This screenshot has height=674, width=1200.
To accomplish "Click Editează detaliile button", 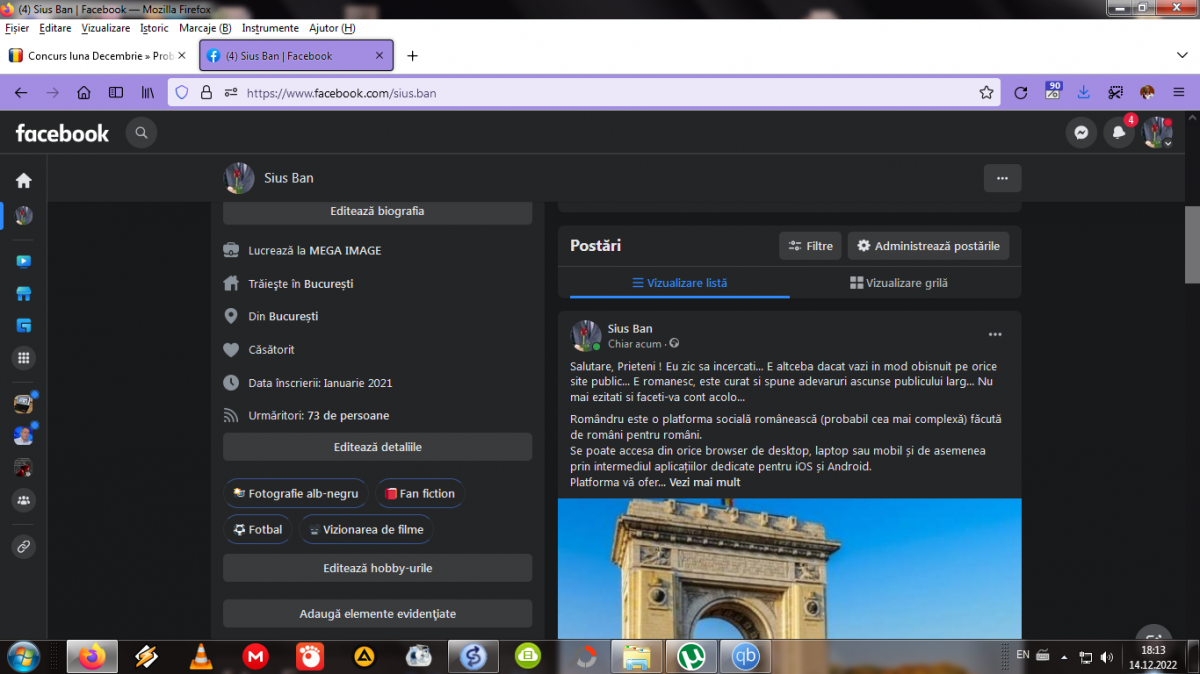I will coord(377,447).
